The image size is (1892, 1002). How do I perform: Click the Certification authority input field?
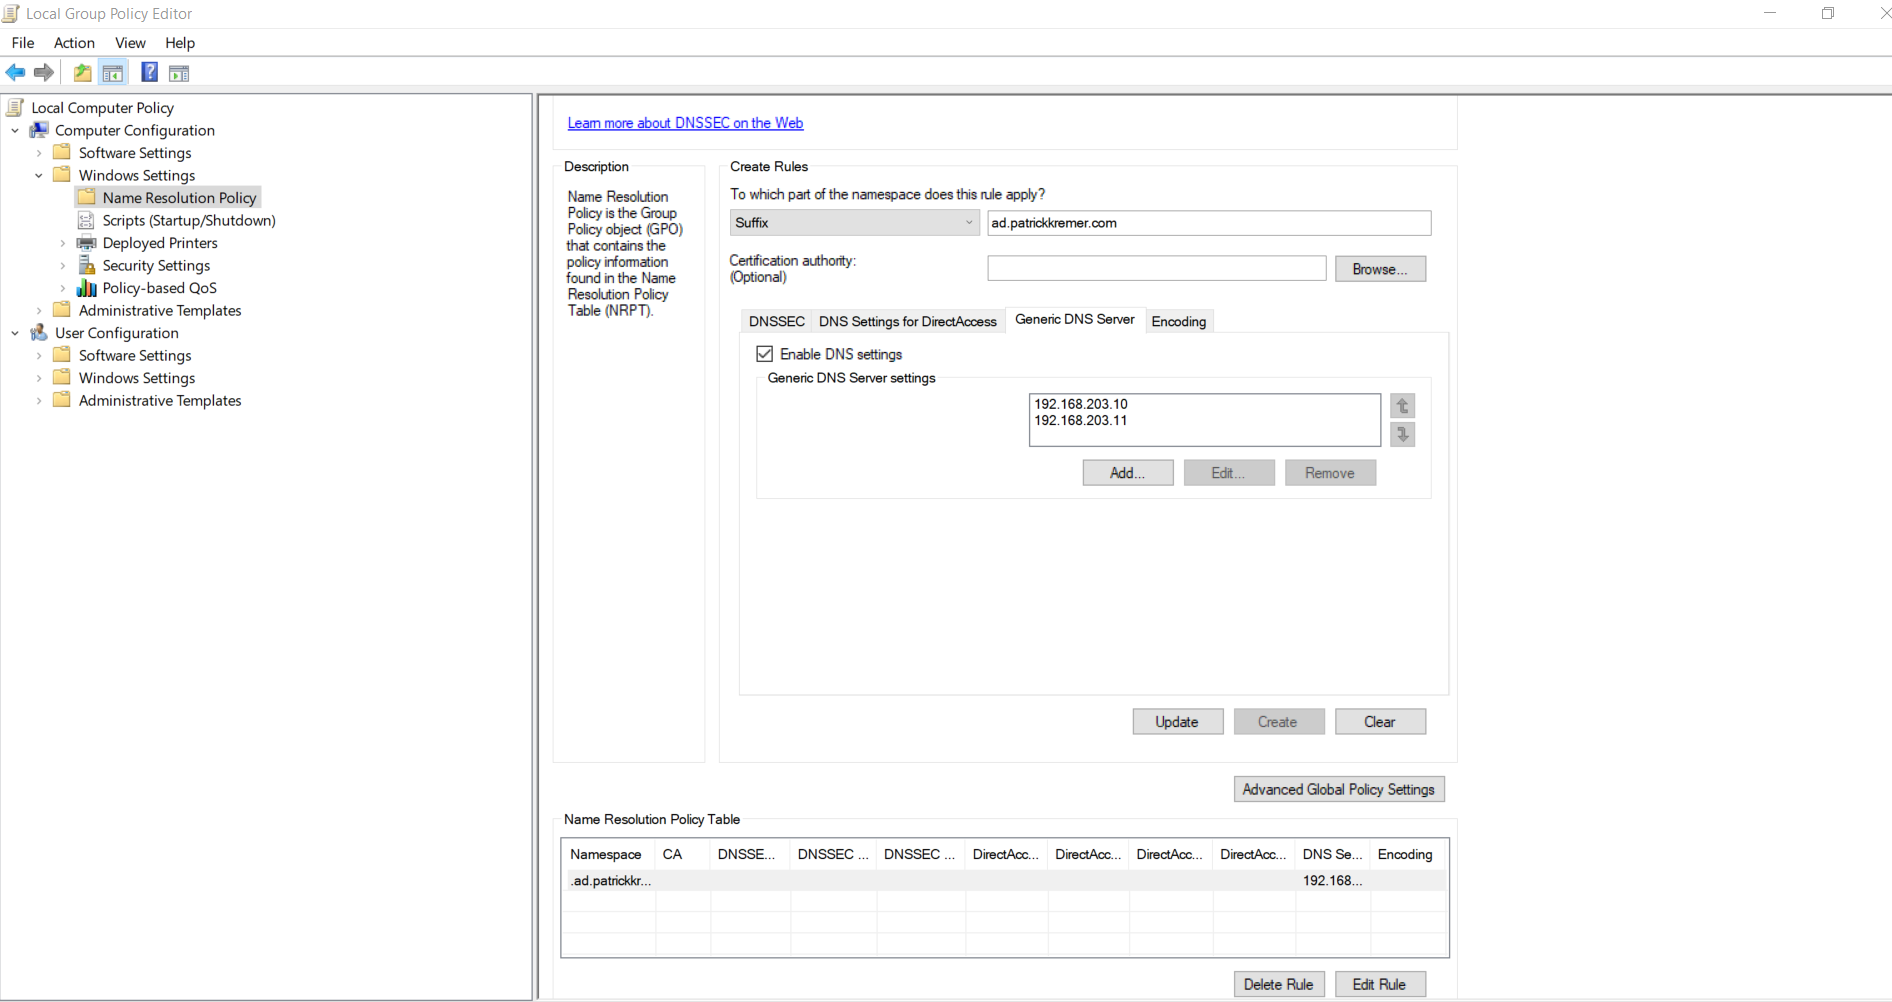point(1156,267)
